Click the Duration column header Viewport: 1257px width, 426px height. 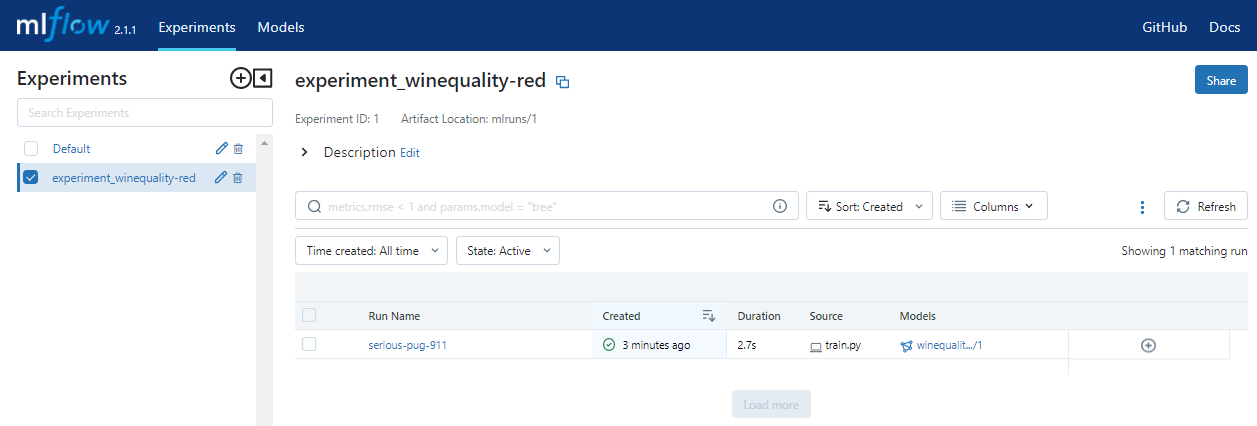pos(759,316)
